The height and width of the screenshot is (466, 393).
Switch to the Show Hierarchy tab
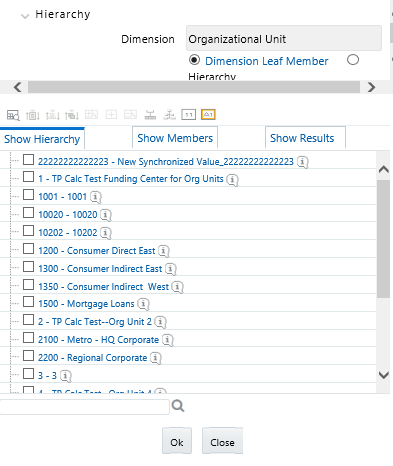42,139
